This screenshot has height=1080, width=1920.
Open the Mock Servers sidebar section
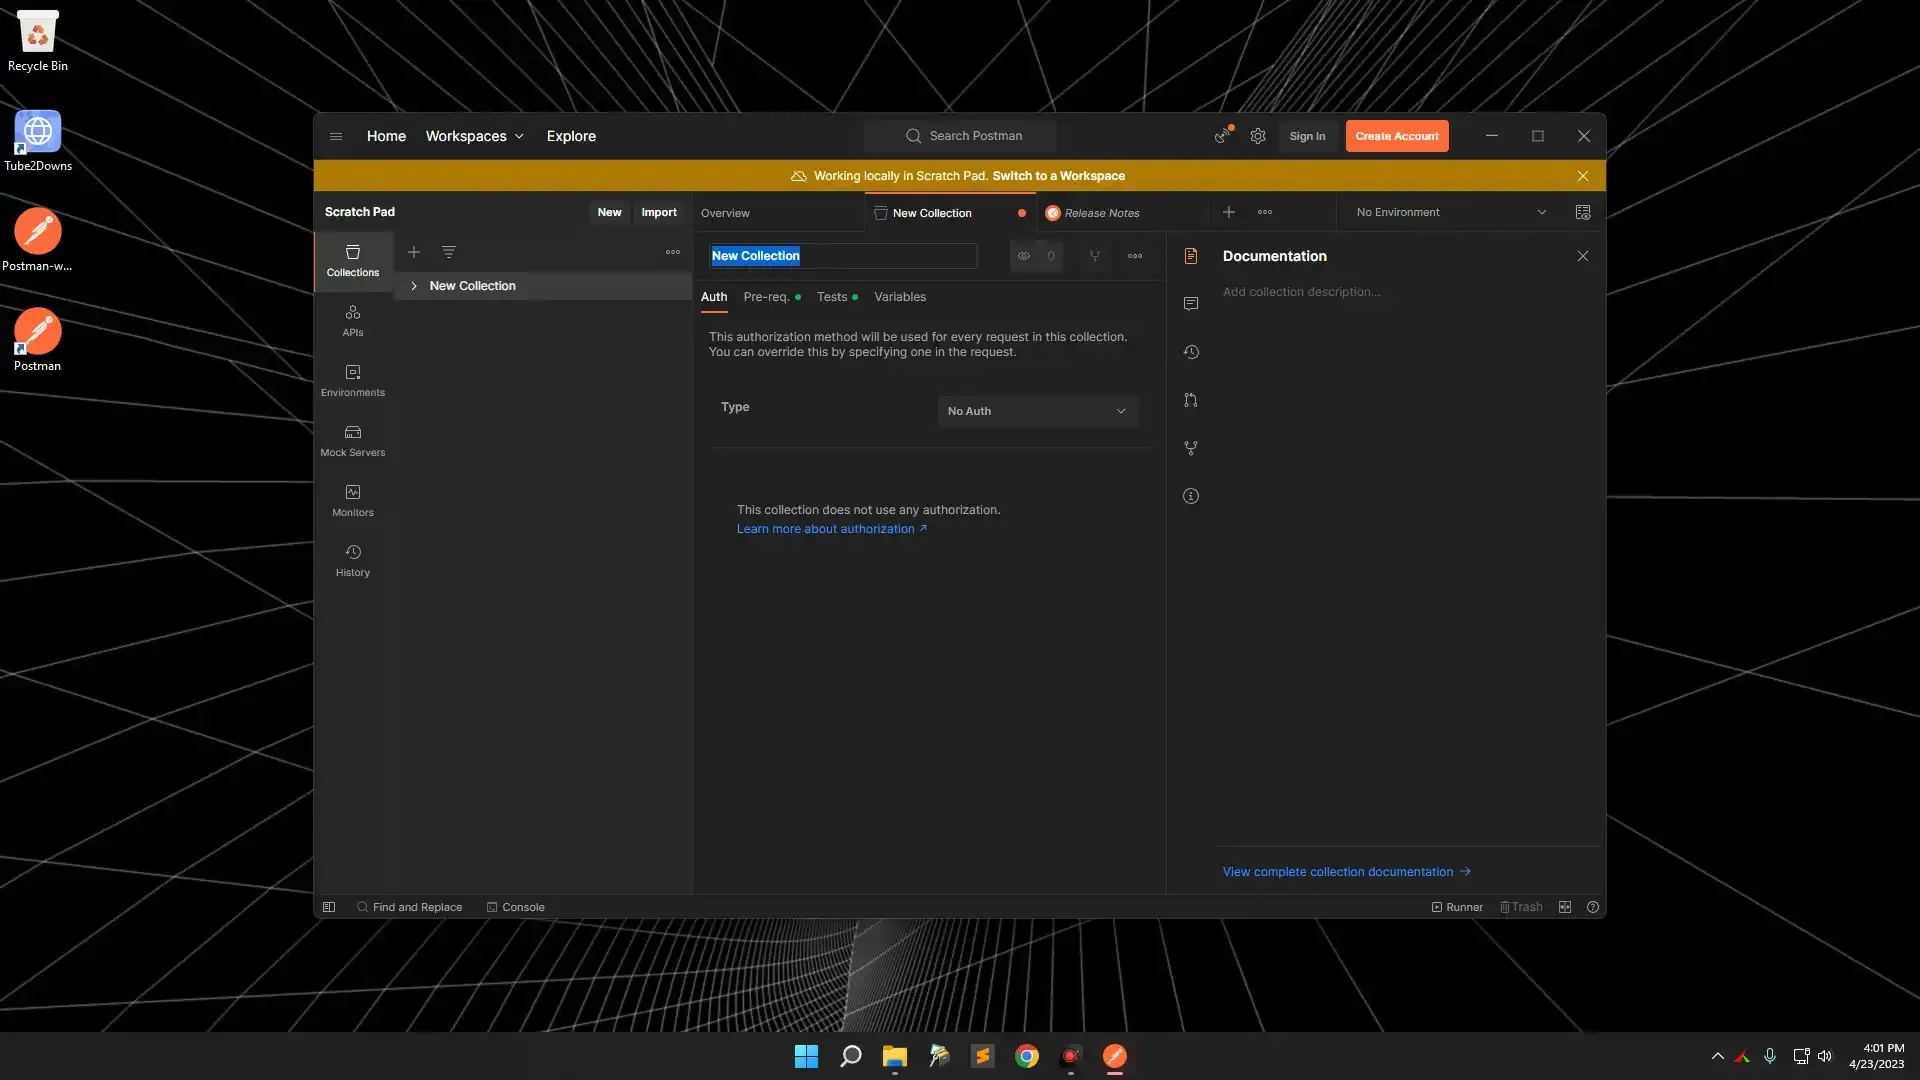tap(352, 440)
